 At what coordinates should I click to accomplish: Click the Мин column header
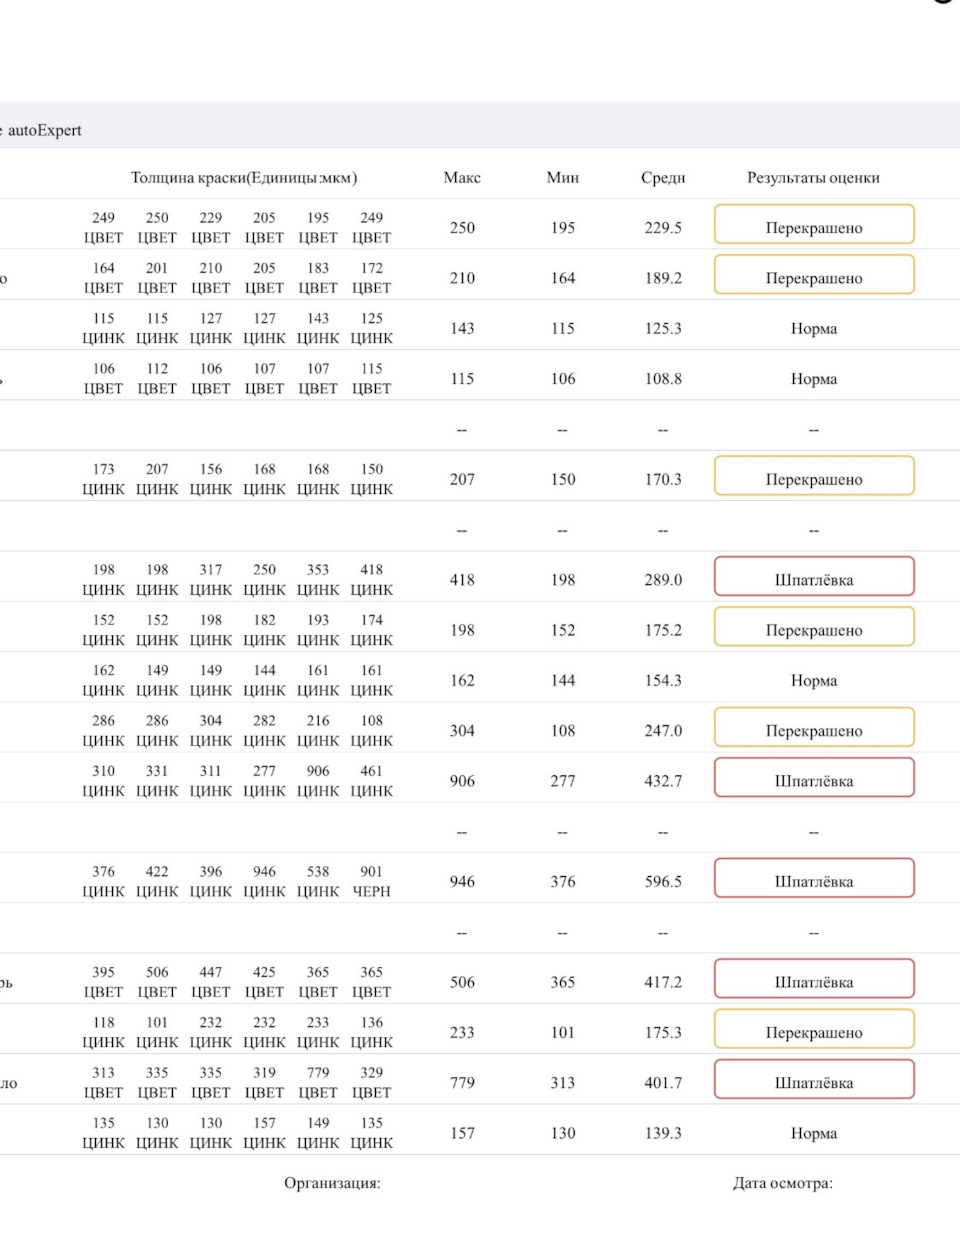click(563, 178)
